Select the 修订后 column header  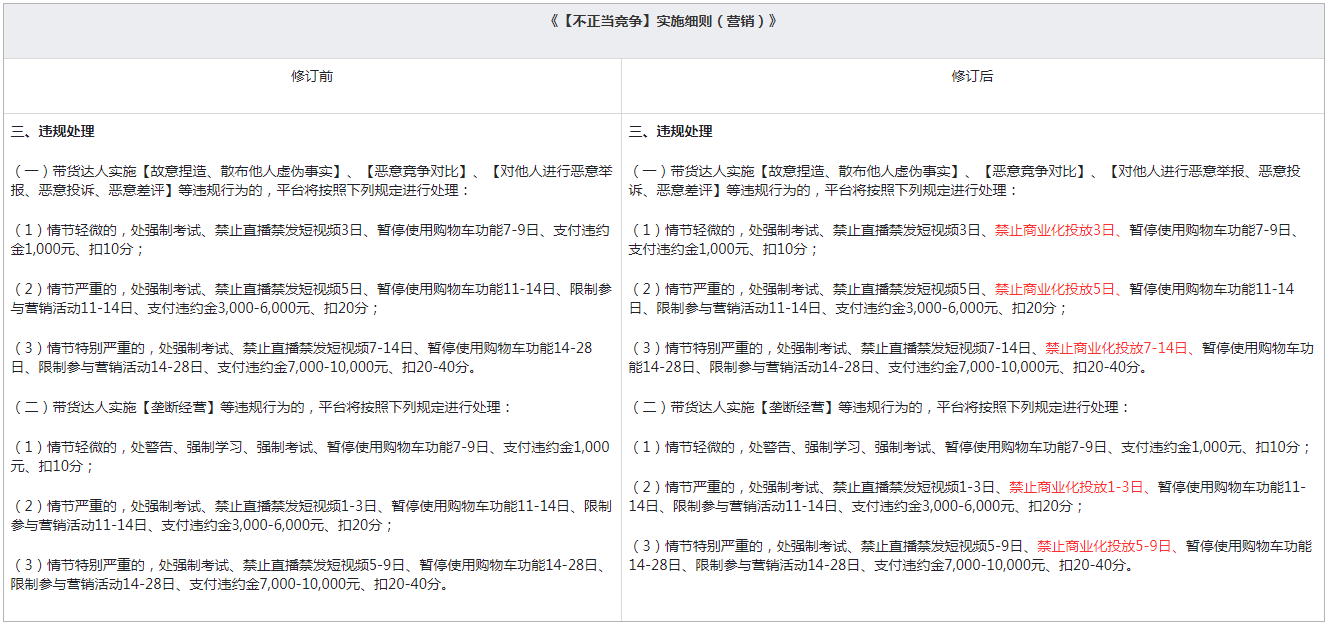point(972,76)
